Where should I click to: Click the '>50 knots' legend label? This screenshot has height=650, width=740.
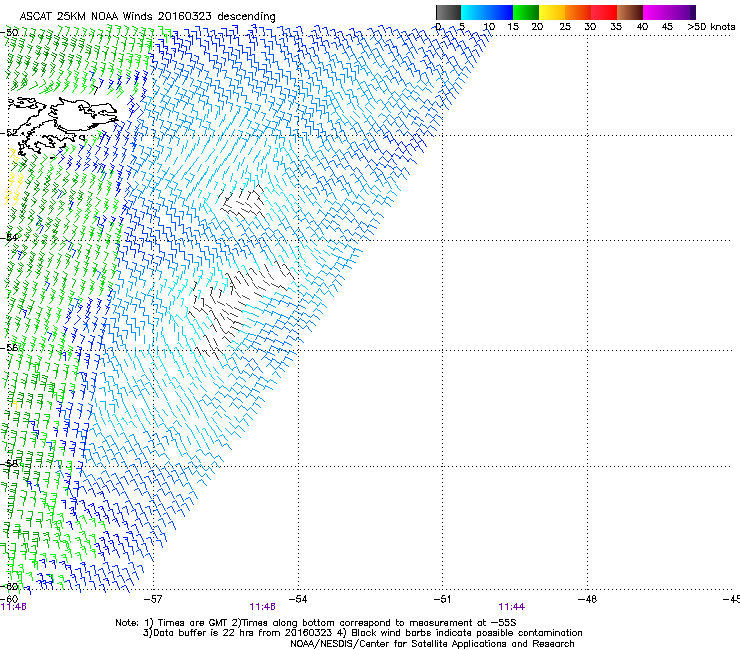[711, 27]
